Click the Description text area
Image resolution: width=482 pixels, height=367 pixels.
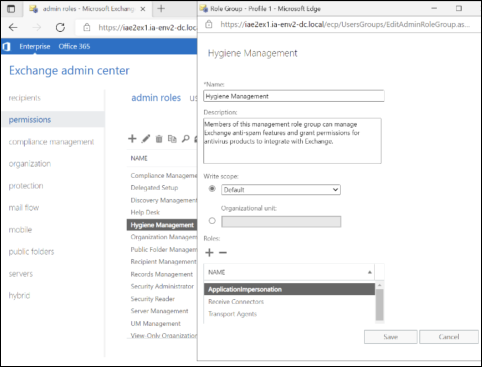(292, 141)
